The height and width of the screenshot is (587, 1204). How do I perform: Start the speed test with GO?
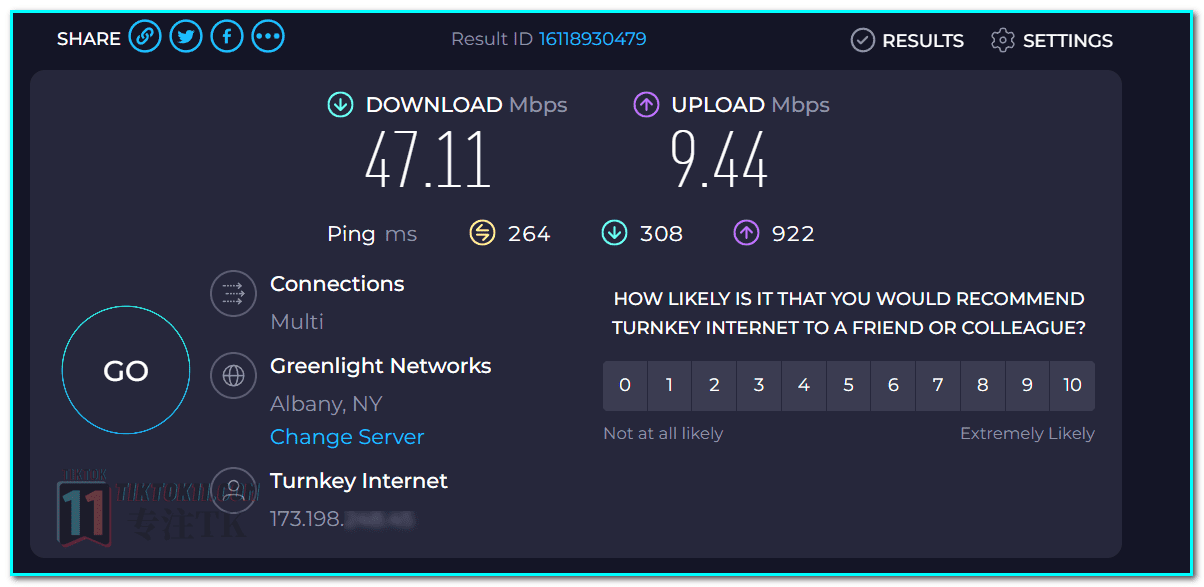(126, 370)
